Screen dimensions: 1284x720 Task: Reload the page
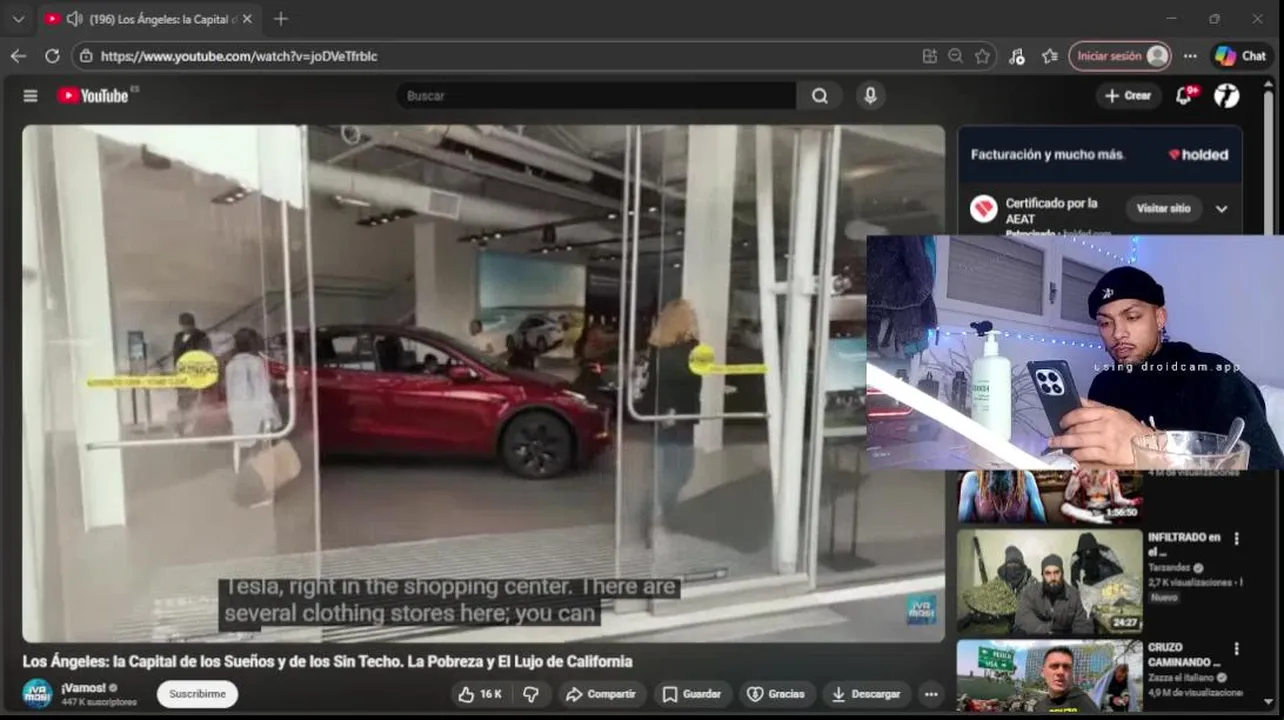52,56
